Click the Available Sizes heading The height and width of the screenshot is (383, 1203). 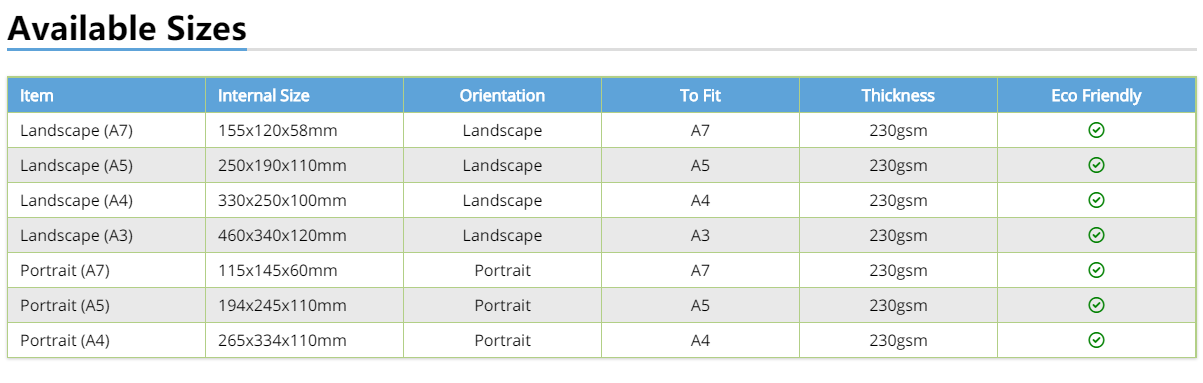point(127,27)
